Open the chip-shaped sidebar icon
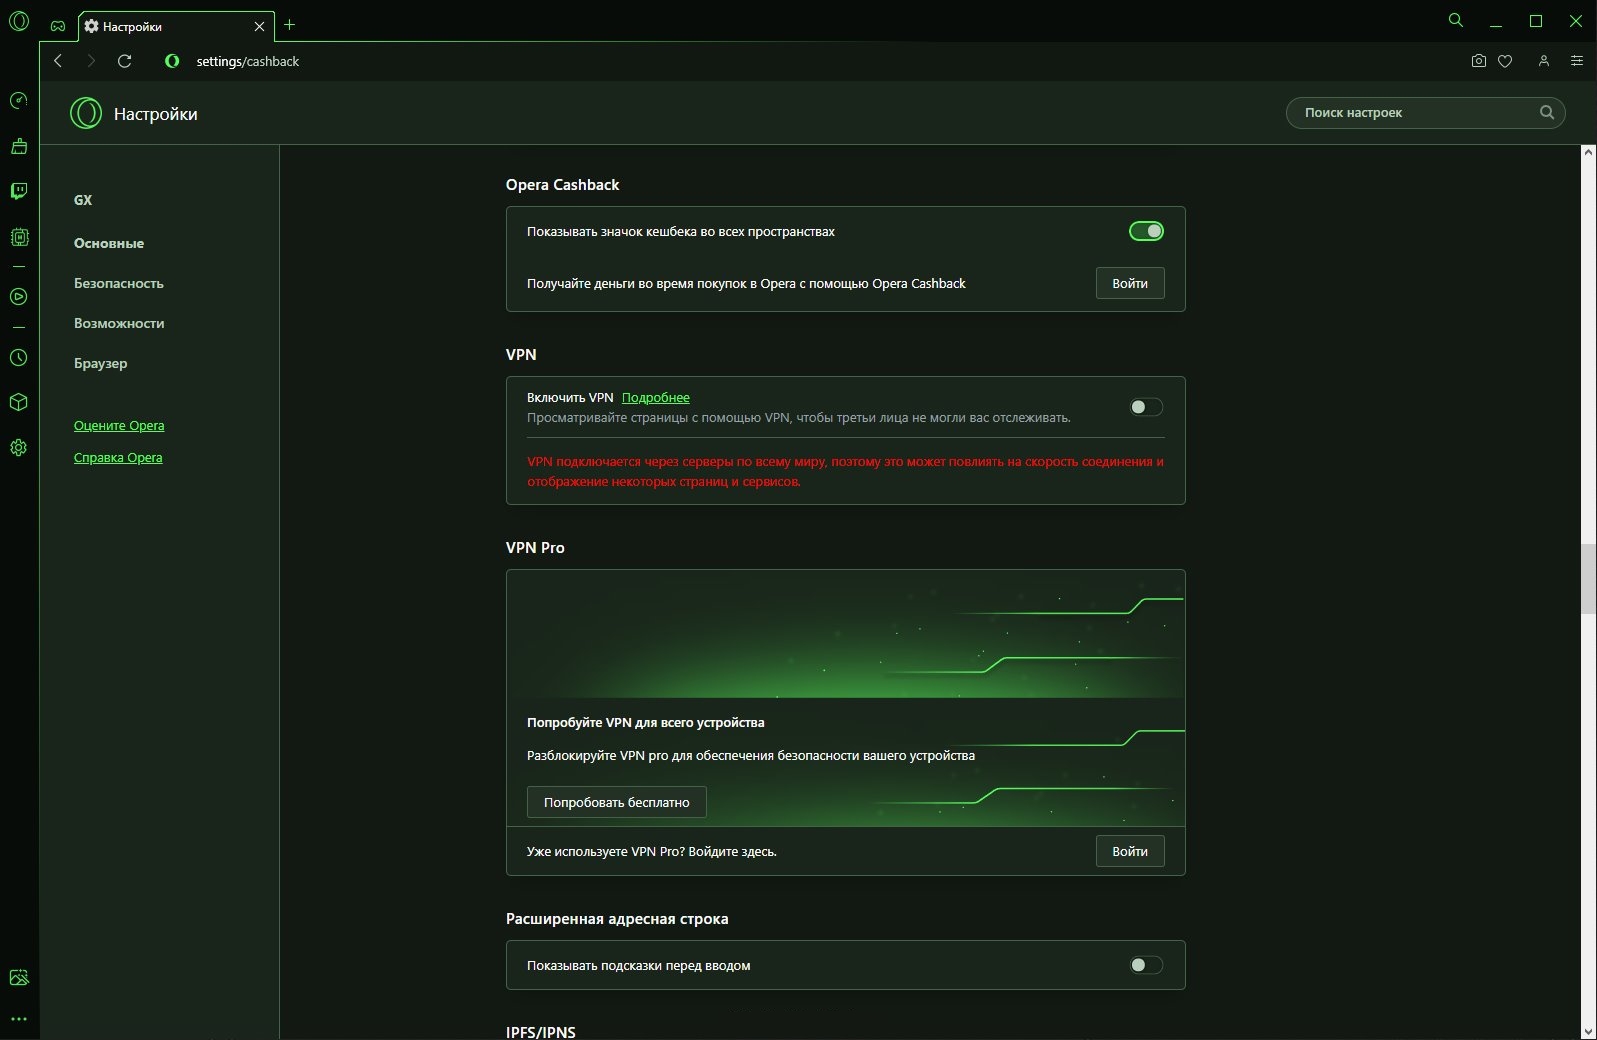Viewport: 1597px width, 1040px height. click(19, 237)
